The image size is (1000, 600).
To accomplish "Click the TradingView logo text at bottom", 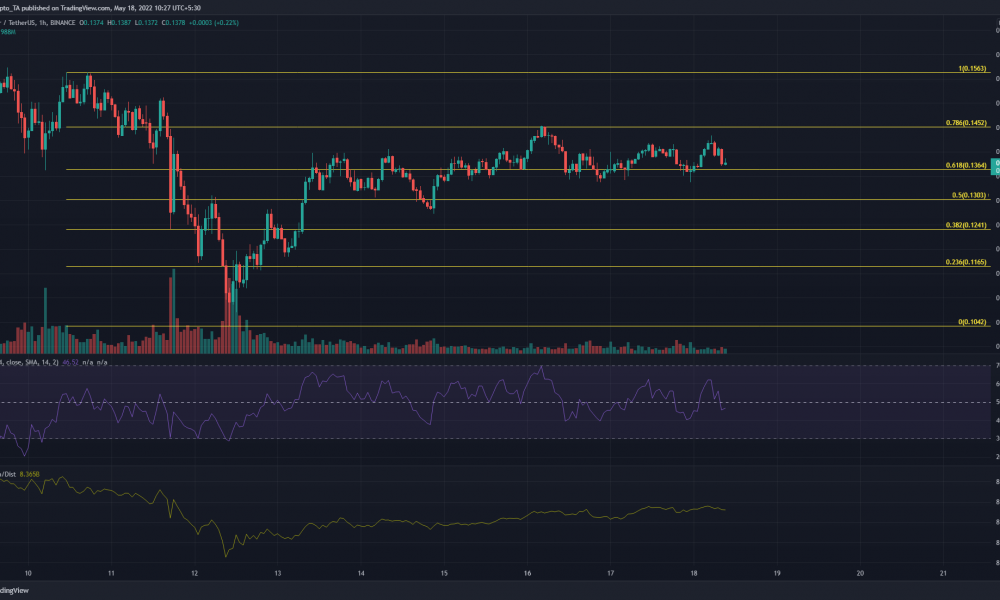I will (14, 590).
